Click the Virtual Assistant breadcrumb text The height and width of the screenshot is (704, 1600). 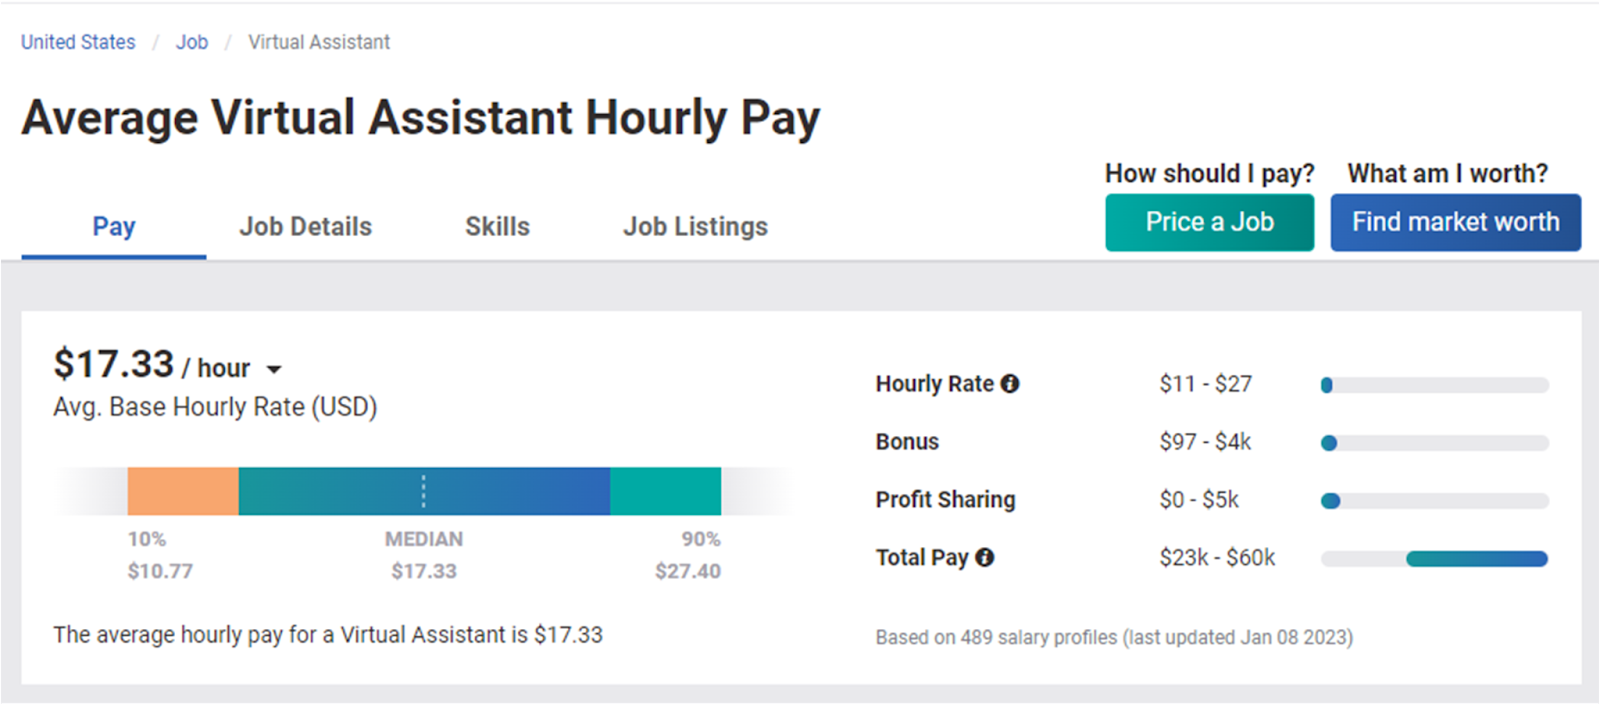point(319,42)
